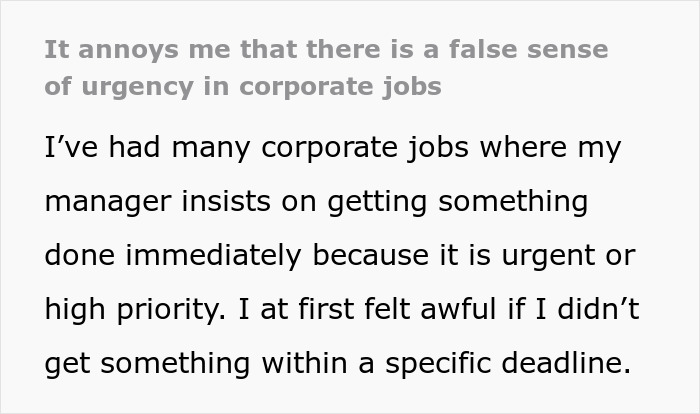Click the word "didn't" in the paragraph
Screen dimensions: 700x414
click(x=599, y=309)
